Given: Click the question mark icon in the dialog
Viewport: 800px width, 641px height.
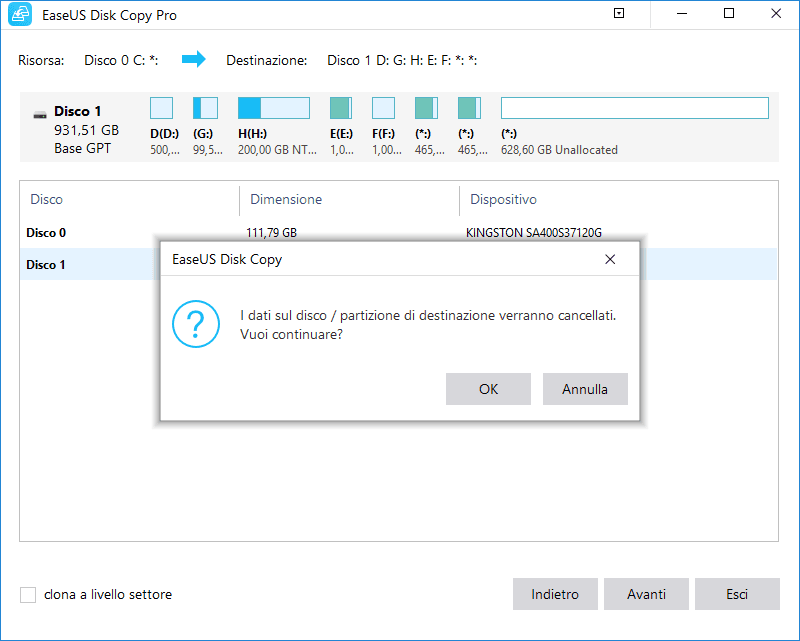Looking at the screenshot, I should click(196, 324).
